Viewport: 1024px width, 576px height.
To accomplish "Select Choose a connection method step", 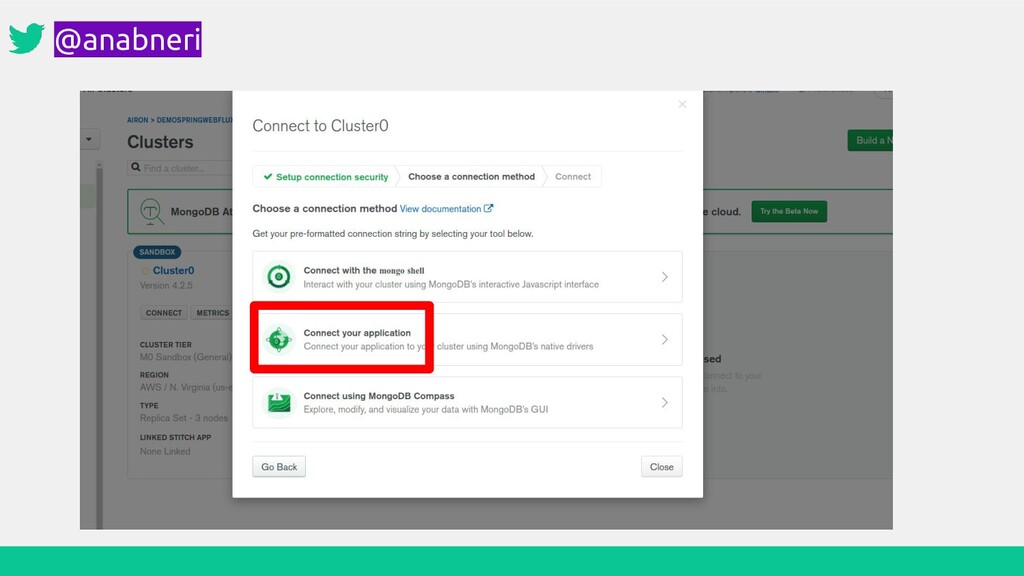I will tap(471, 176).
